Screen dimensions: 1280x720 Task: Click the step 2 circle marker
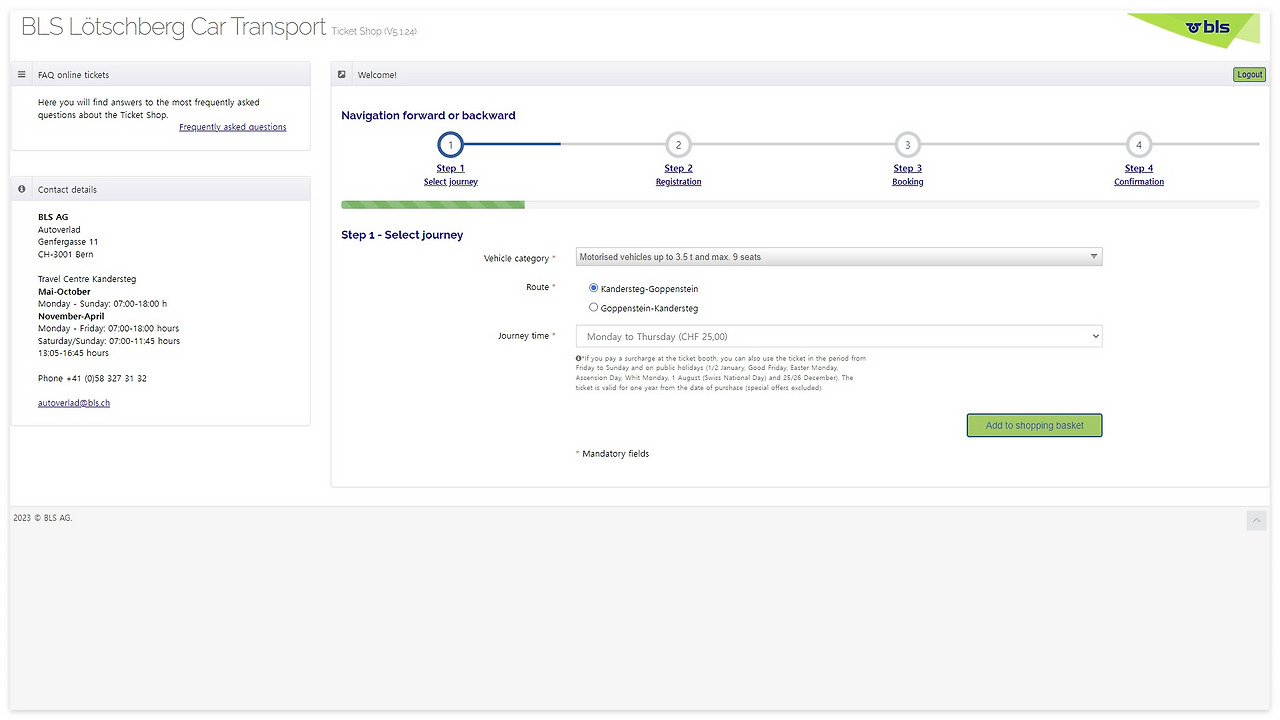pos(678,145)
